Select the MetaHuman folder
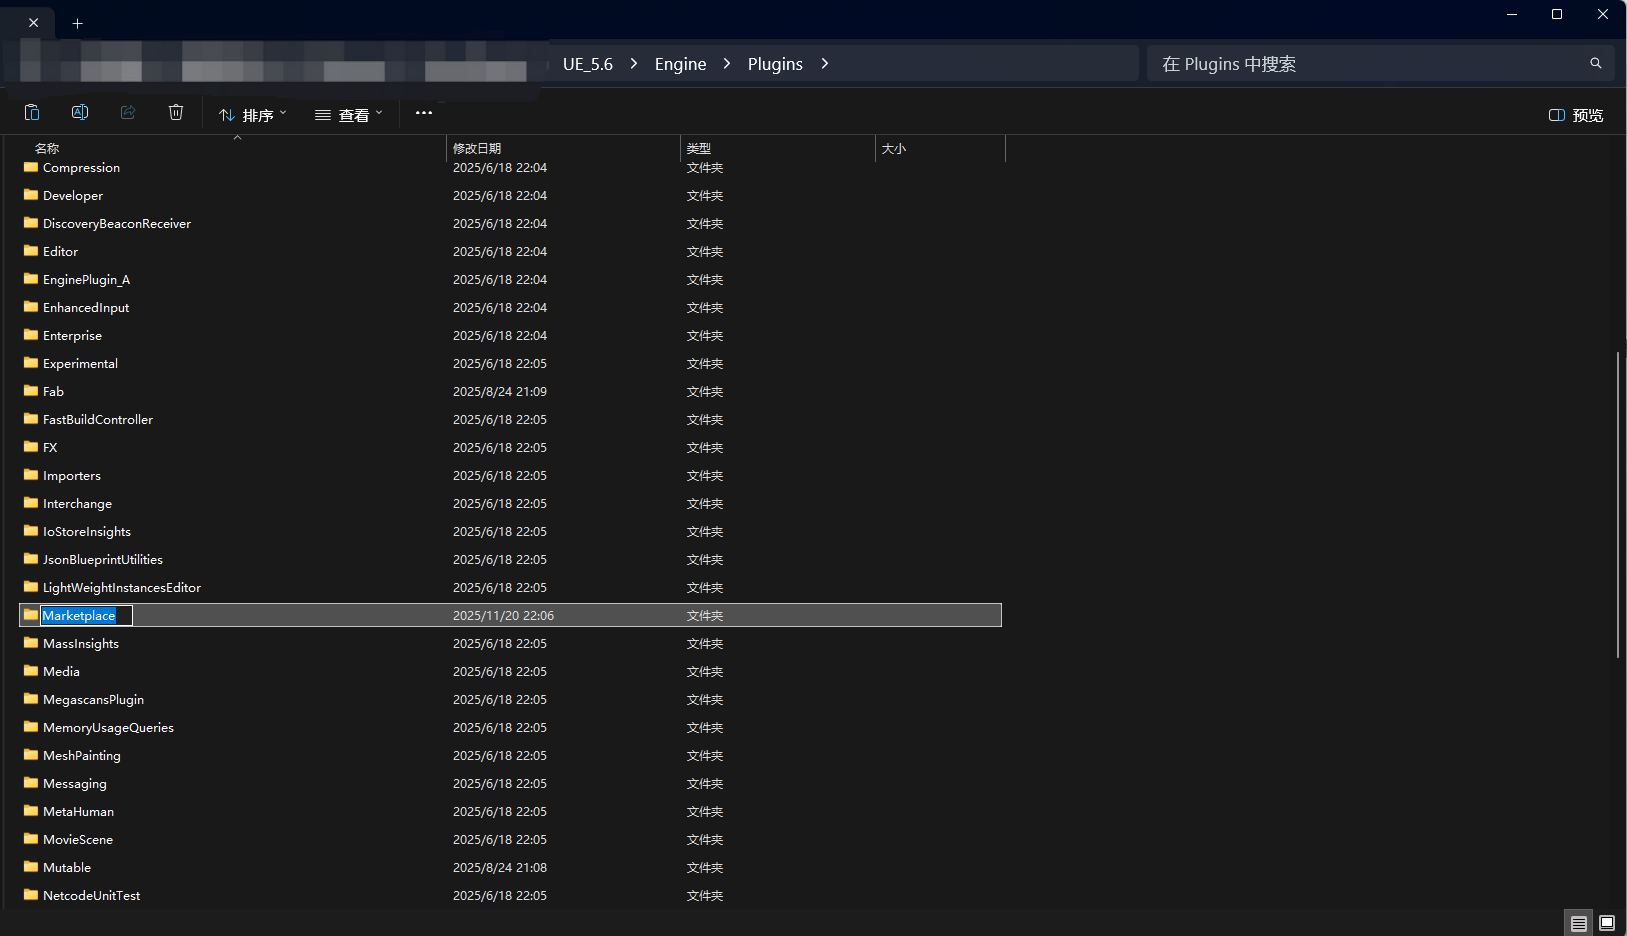This screenshot has width=1627, height=936. (x=78, y=812)
